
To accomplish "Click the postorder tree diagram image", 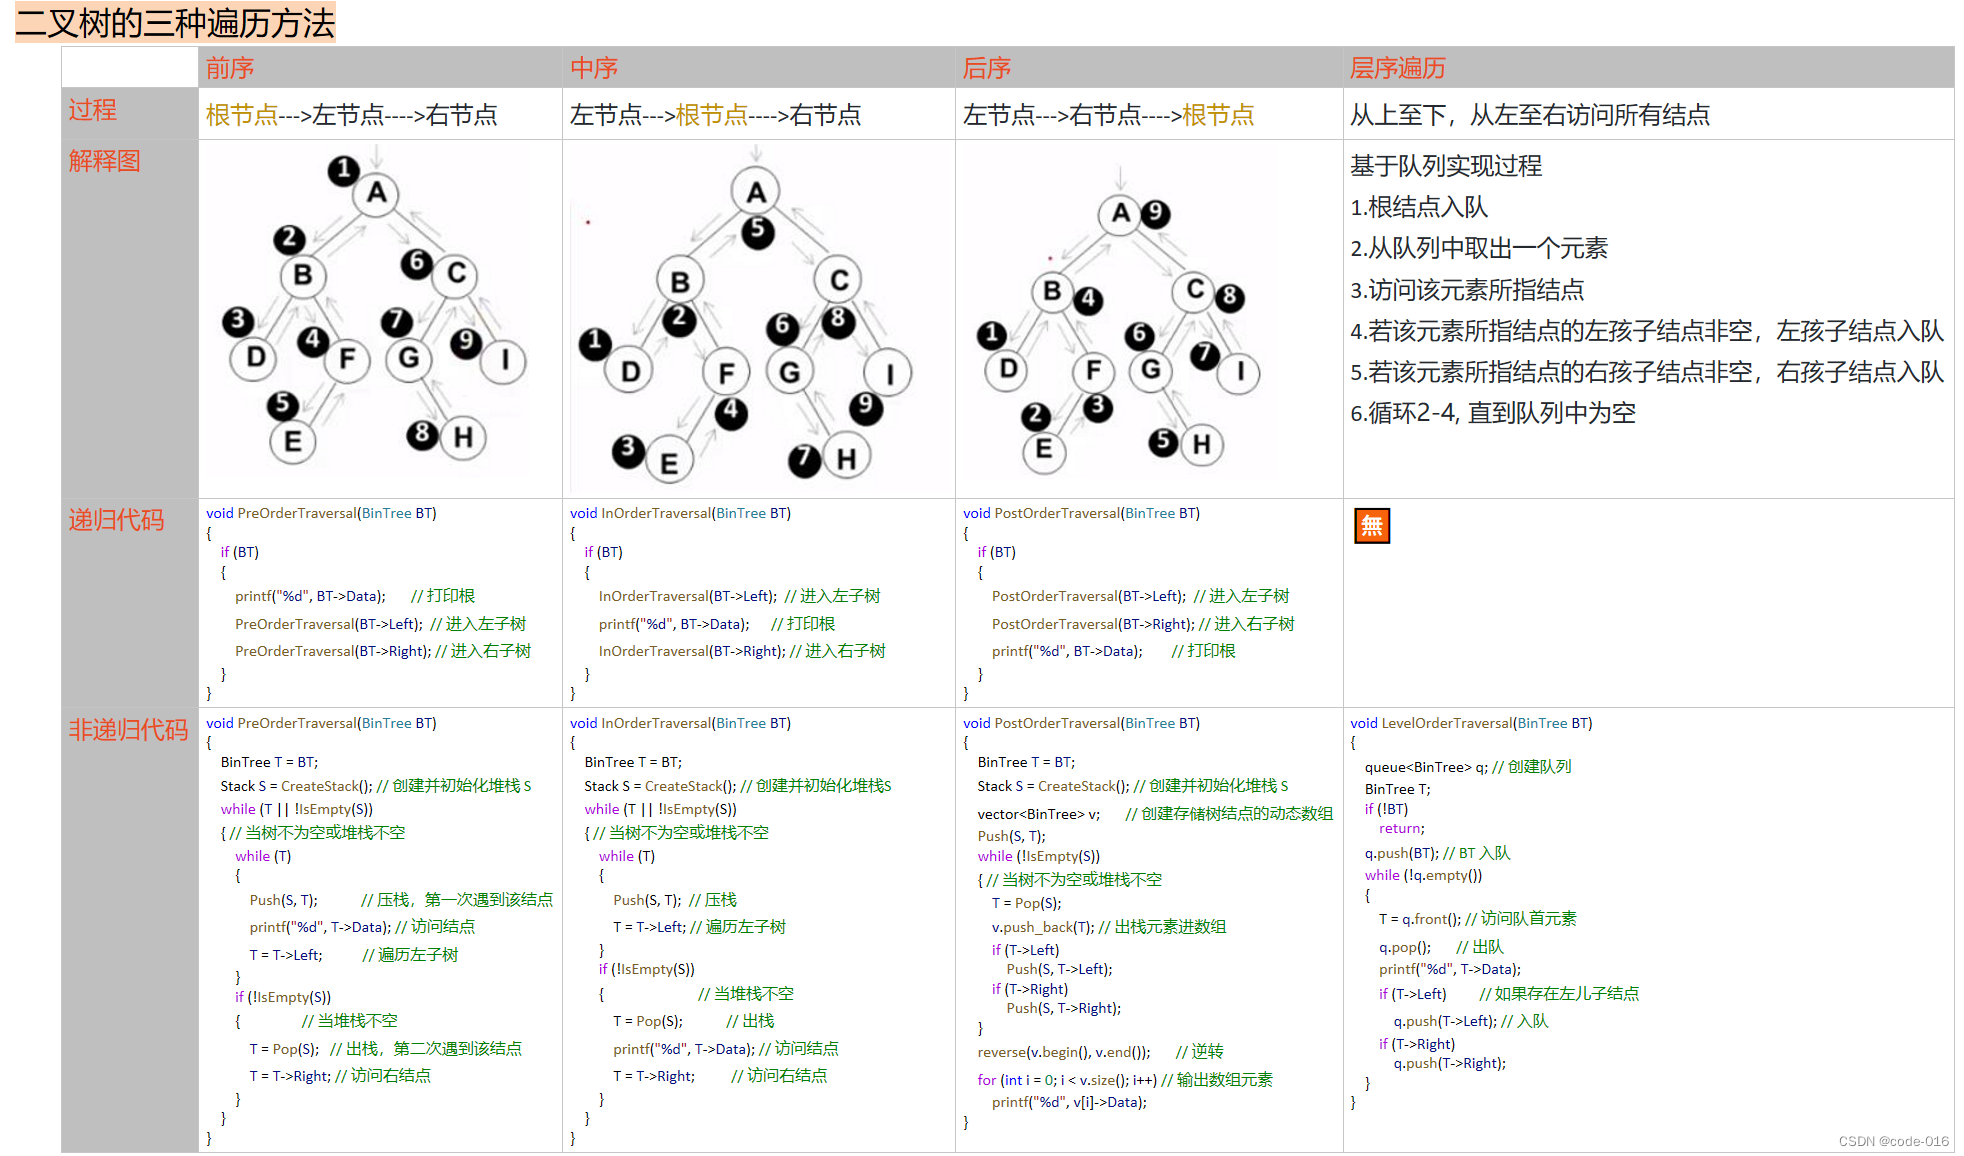I will click(x=1117, y=320).
